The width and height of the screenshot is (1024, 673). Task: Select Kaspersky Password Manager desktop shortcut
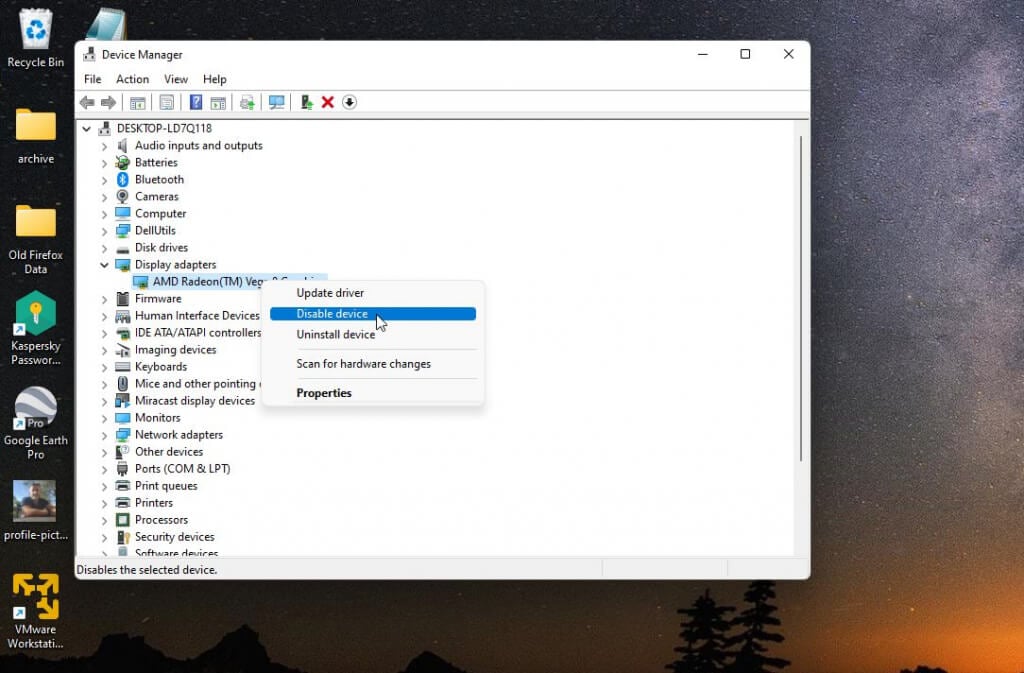[x=35, y=328]
